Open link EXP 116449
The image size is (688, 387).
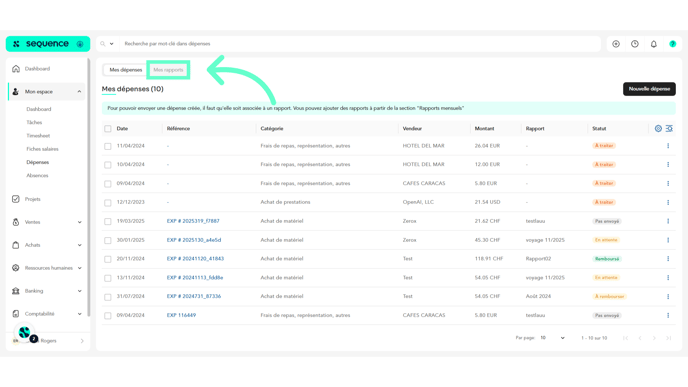(181, 315)
